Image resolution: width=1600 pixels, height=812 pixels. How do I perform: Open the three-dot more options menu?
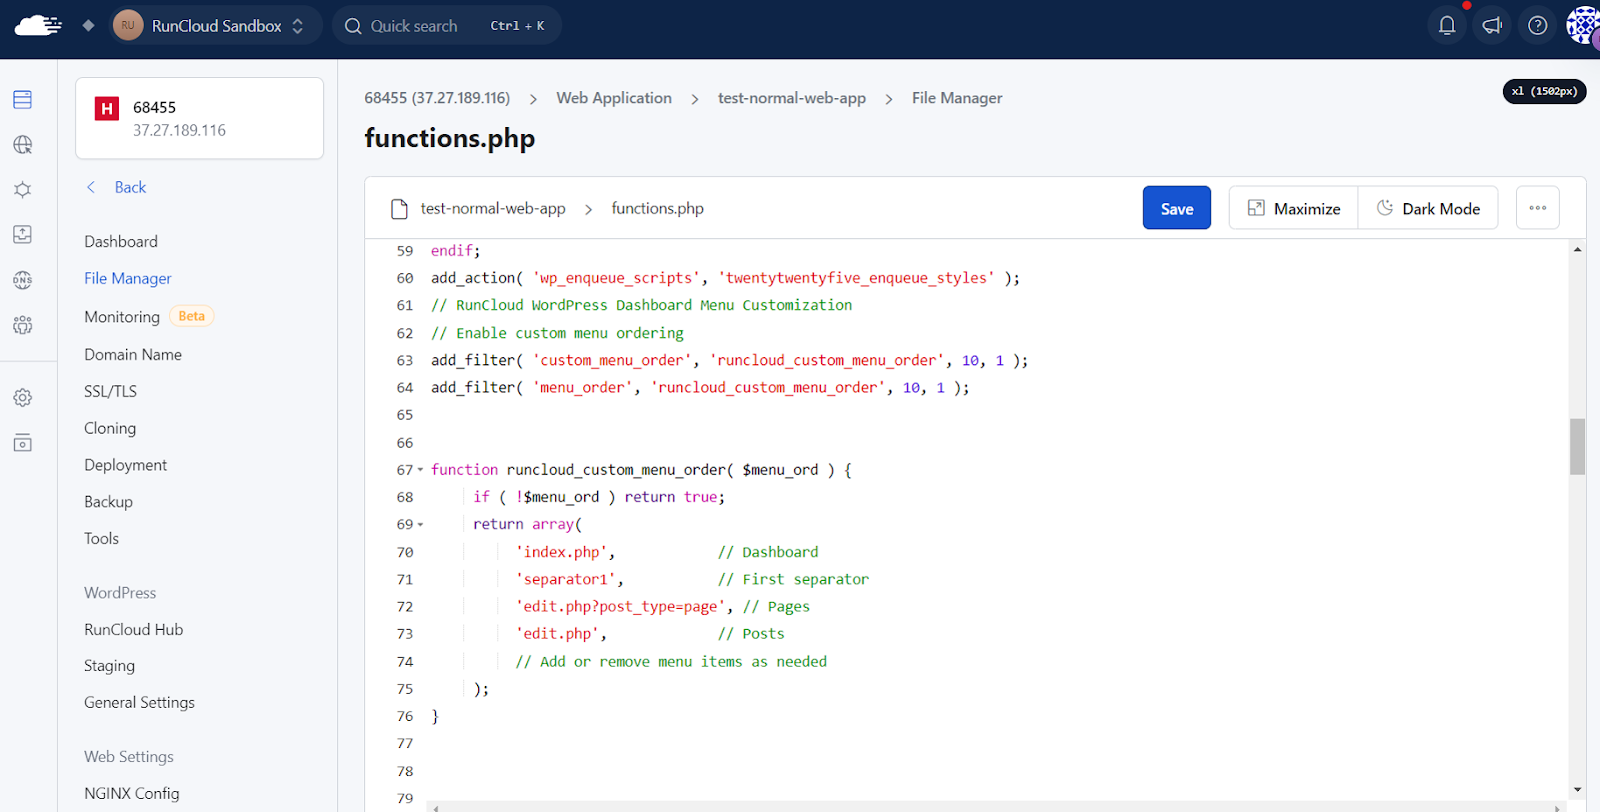click(x=1537, y=208)
